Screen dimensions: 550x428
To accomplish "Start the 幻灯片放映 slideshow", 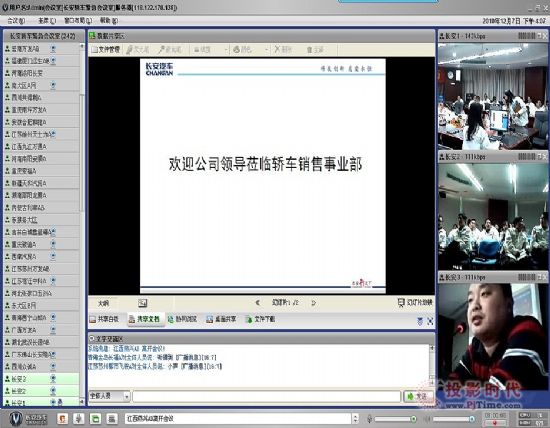I will pyautogui.click(x=415, y=302).
